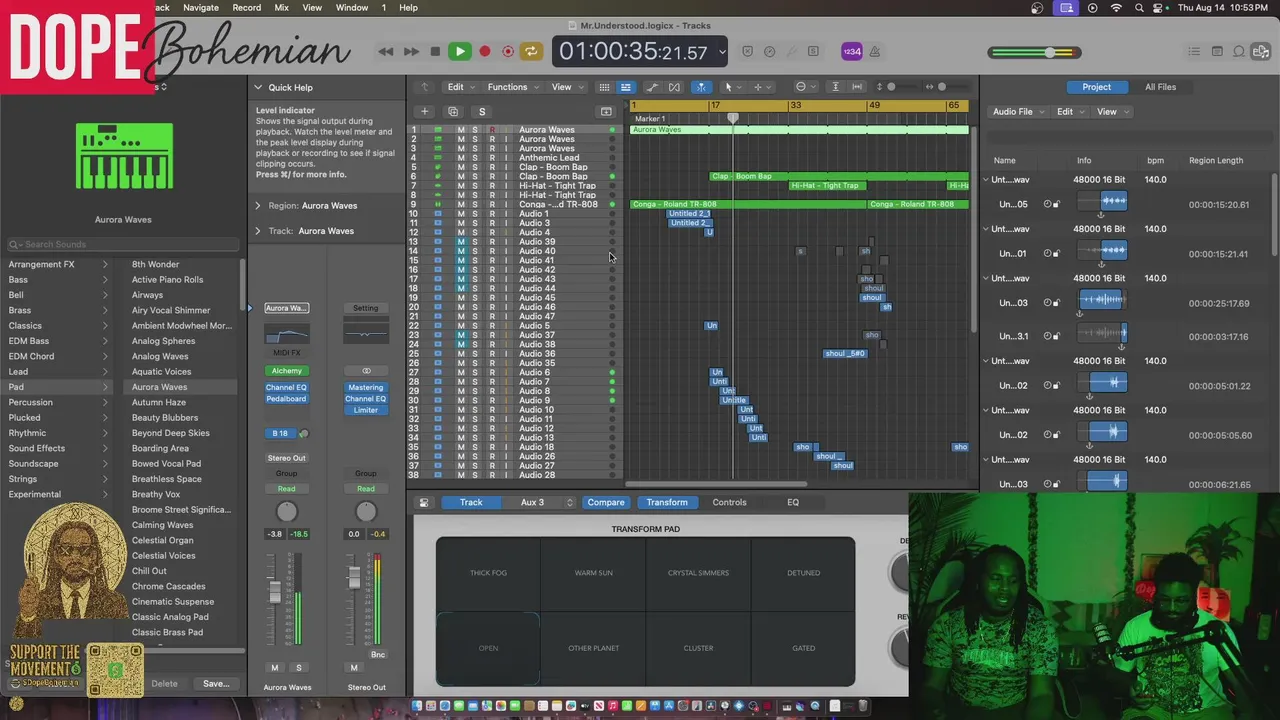Open the Loop Browser button
Screen dimensions: 1280x720
tap(1239, 51)
